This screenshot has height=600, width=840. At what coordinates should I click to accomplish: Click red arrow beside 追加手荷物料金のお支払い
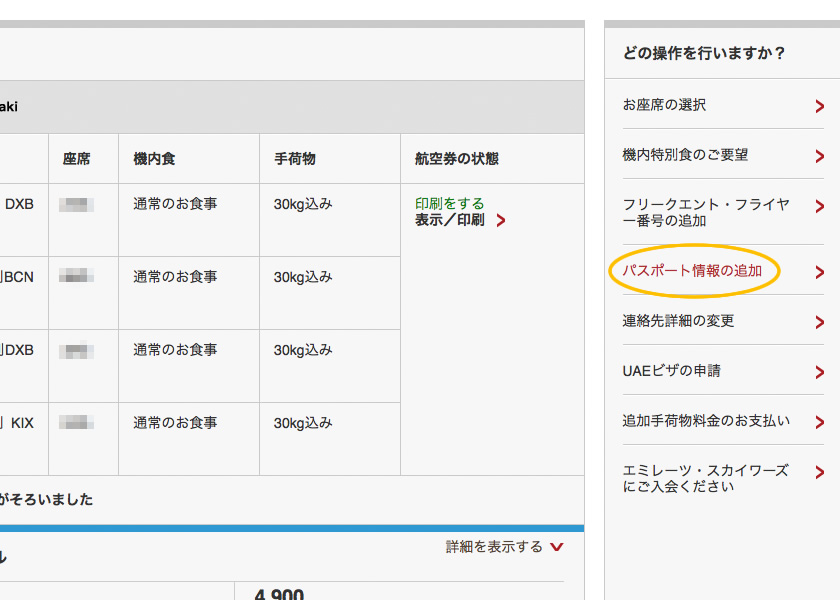819,422
